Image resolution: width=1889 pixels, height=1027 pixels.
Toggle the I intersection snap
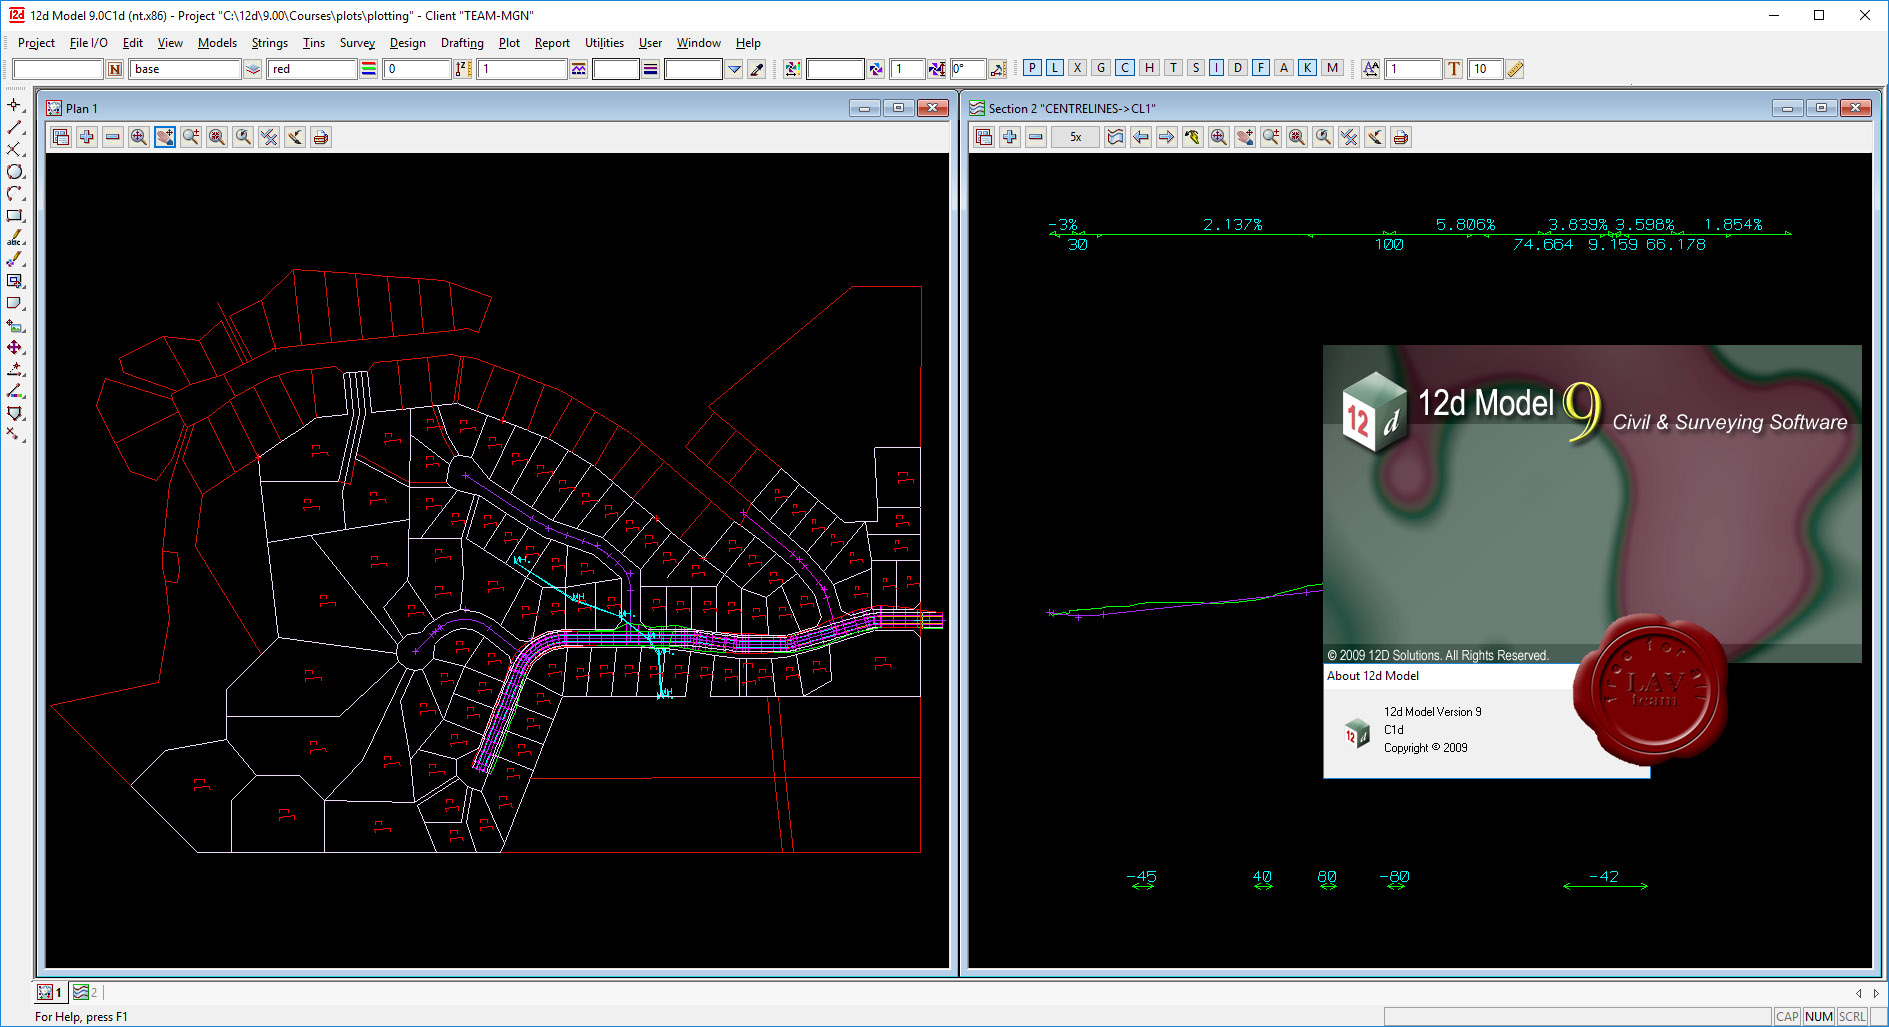click(1216, 68)
